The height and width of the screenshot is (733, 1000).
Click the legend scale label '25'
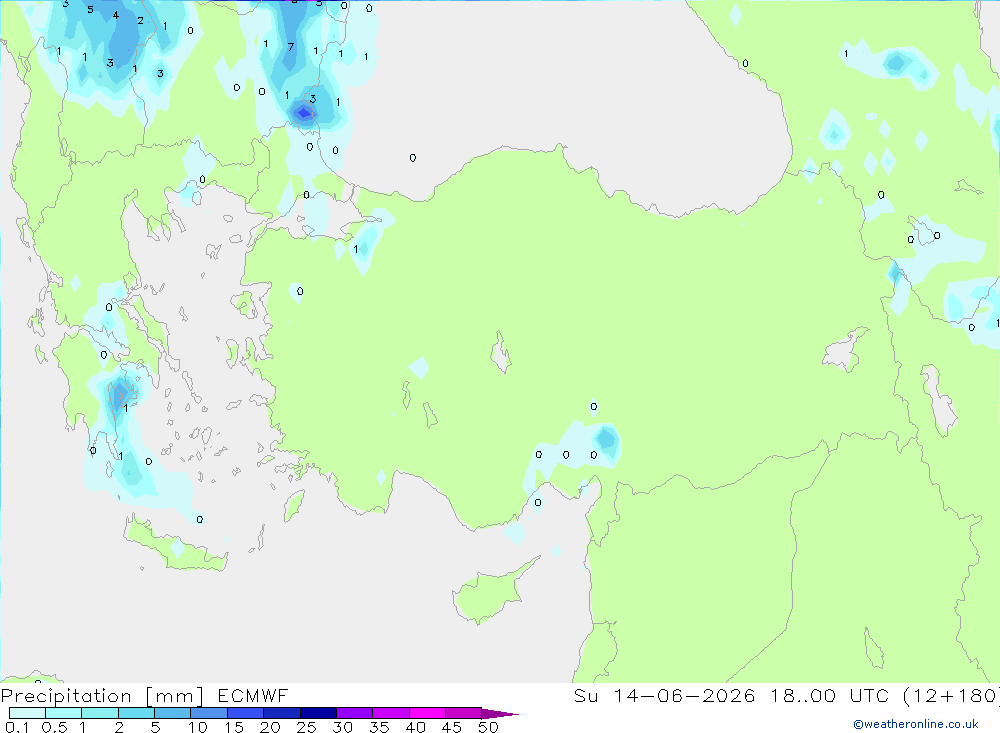pos(306,727)
